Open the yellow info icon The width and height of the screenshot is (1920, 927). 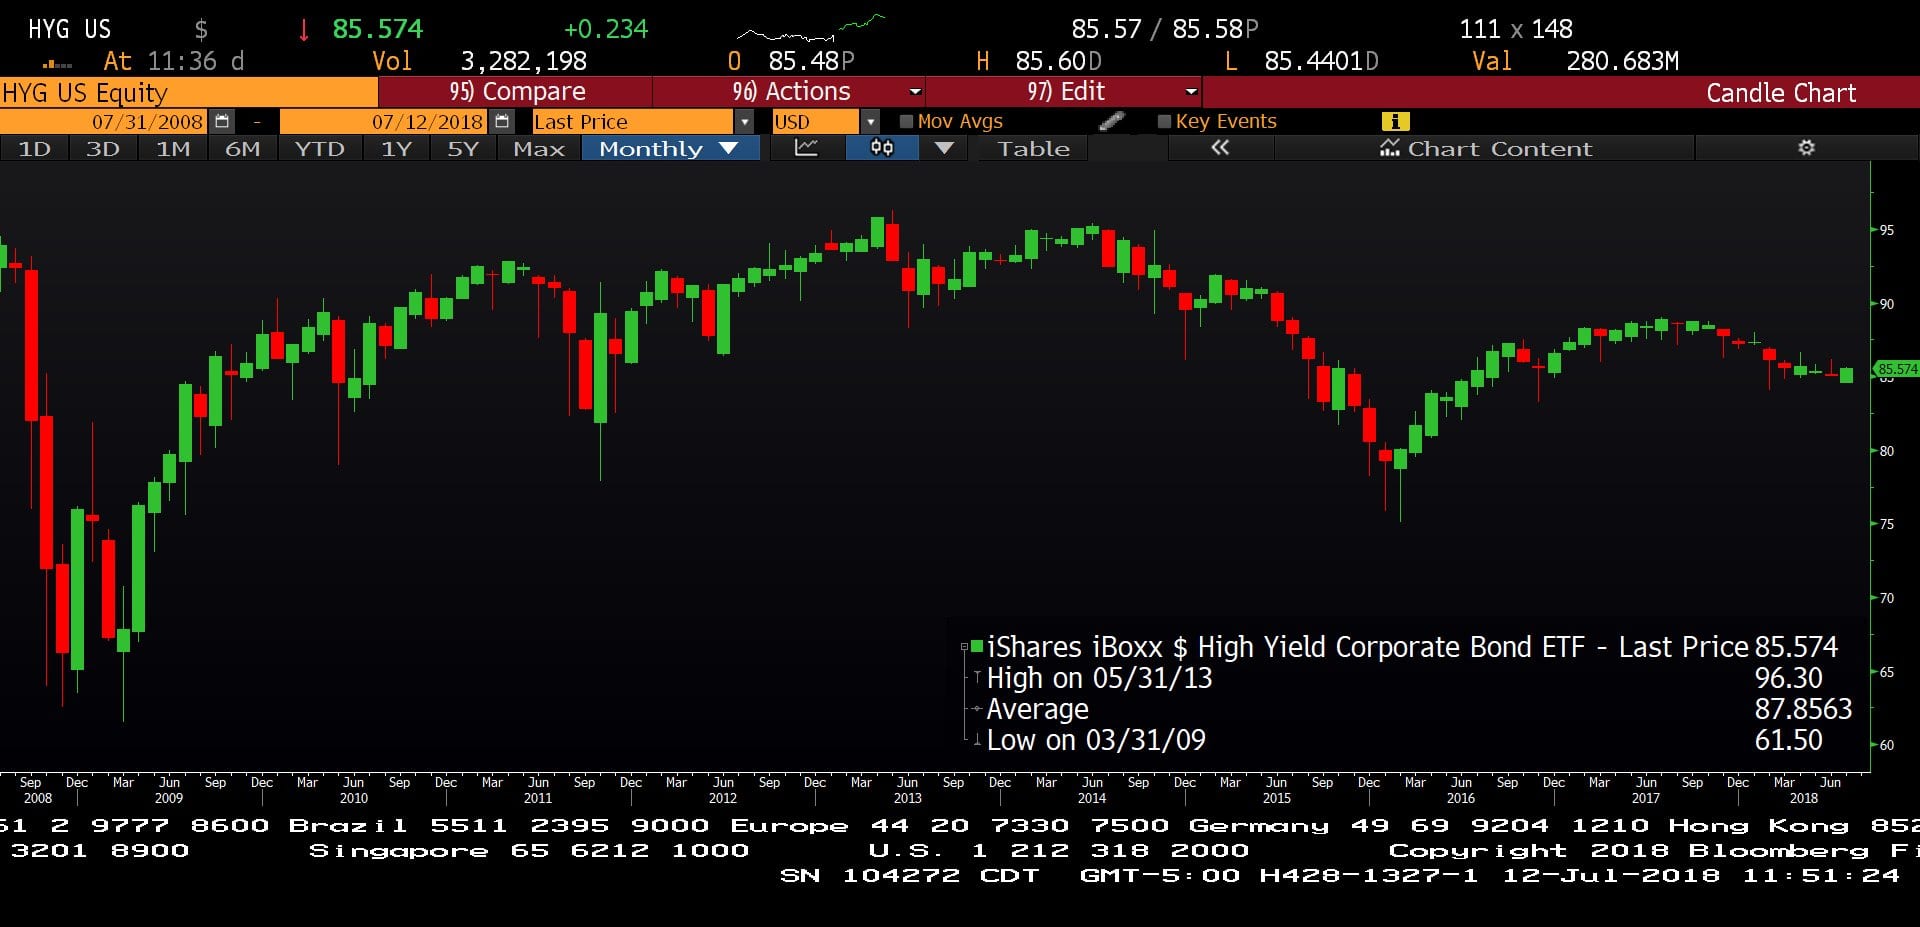click(1395, 121)
